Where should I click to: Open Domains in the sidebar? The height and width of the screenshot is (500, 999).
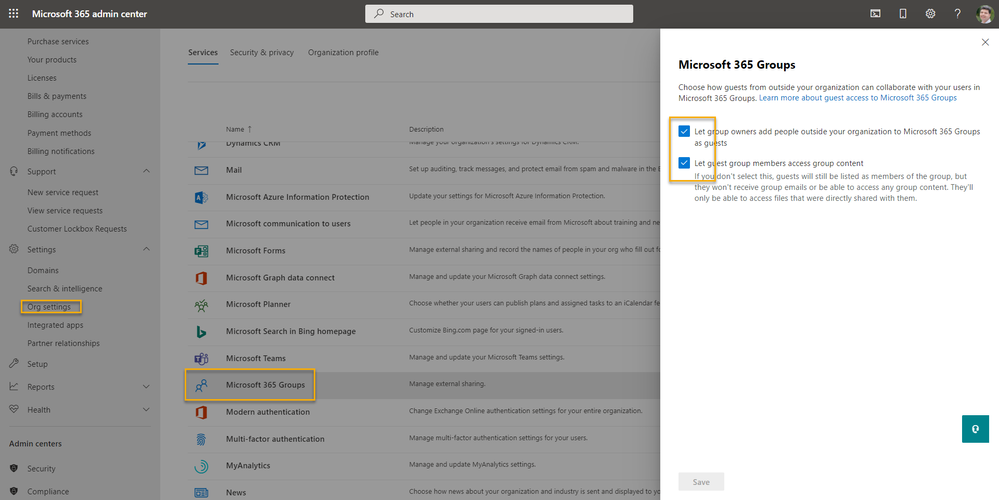pos(43,271)
